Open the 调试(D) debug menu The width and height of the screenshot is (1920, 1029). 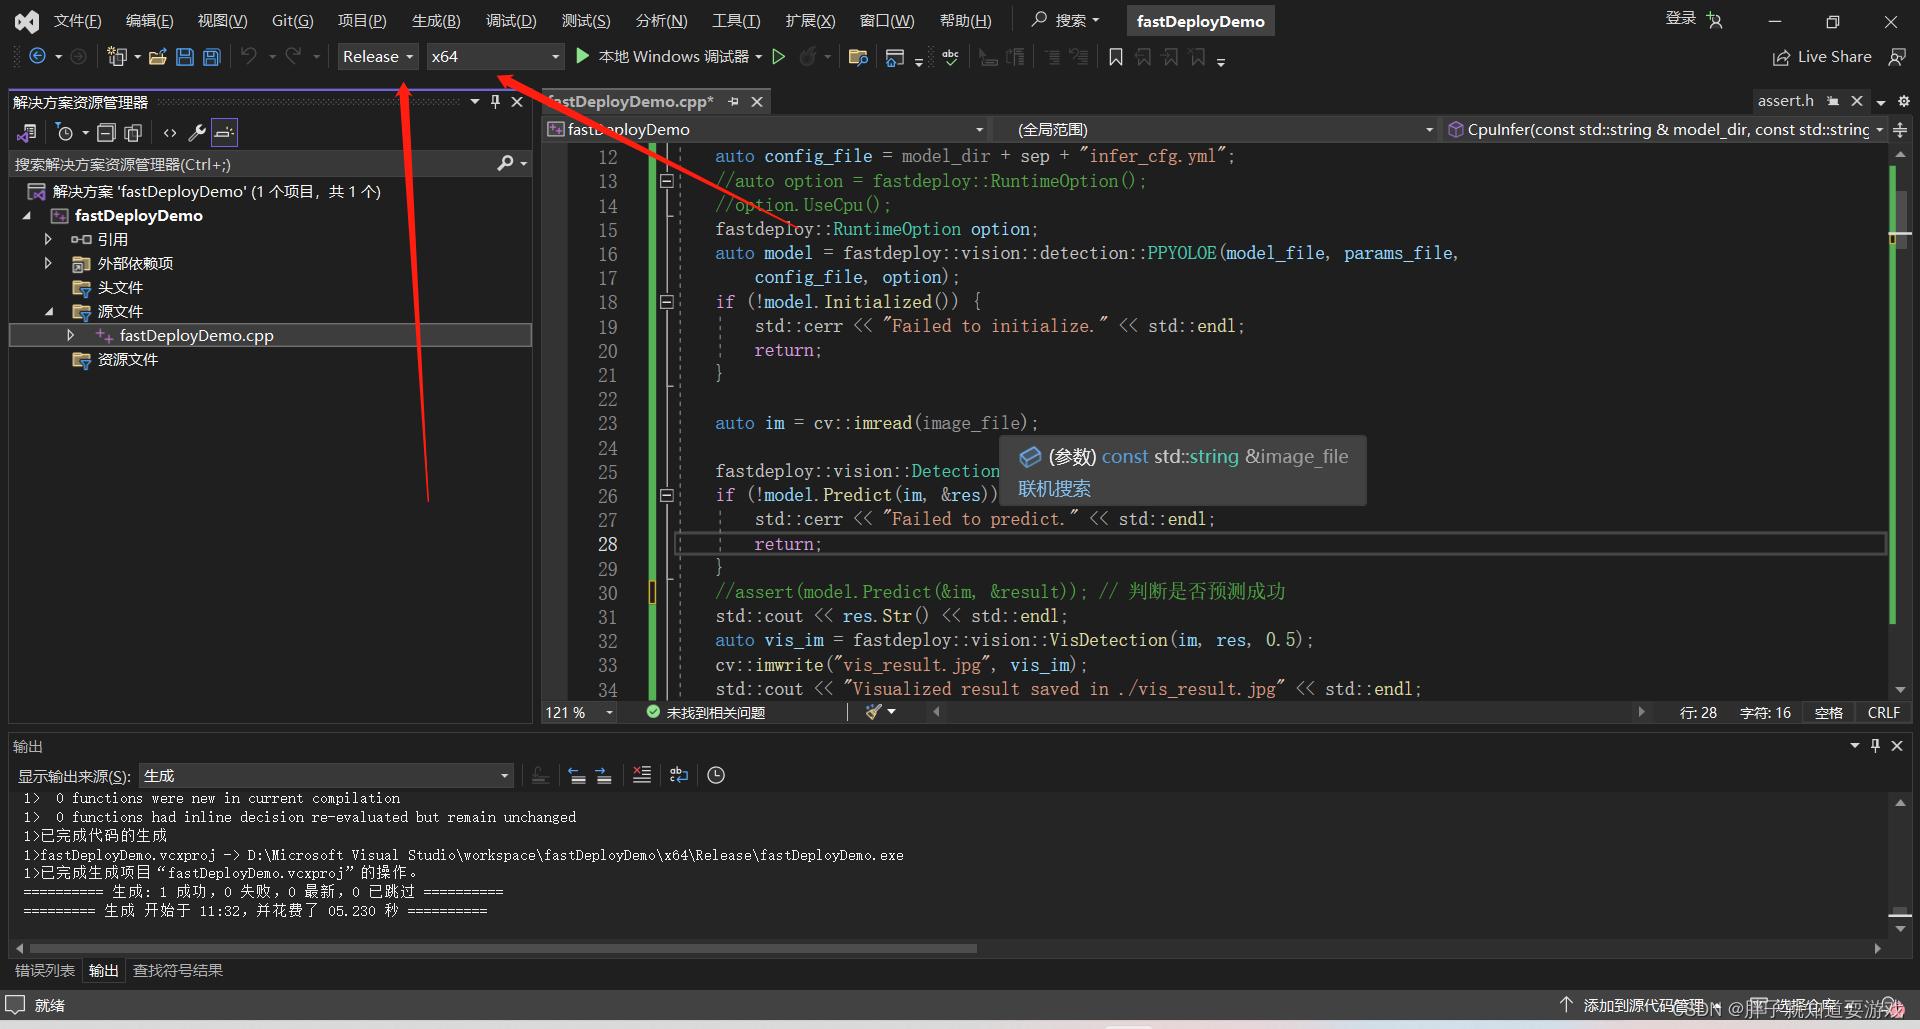click(511, 21)
